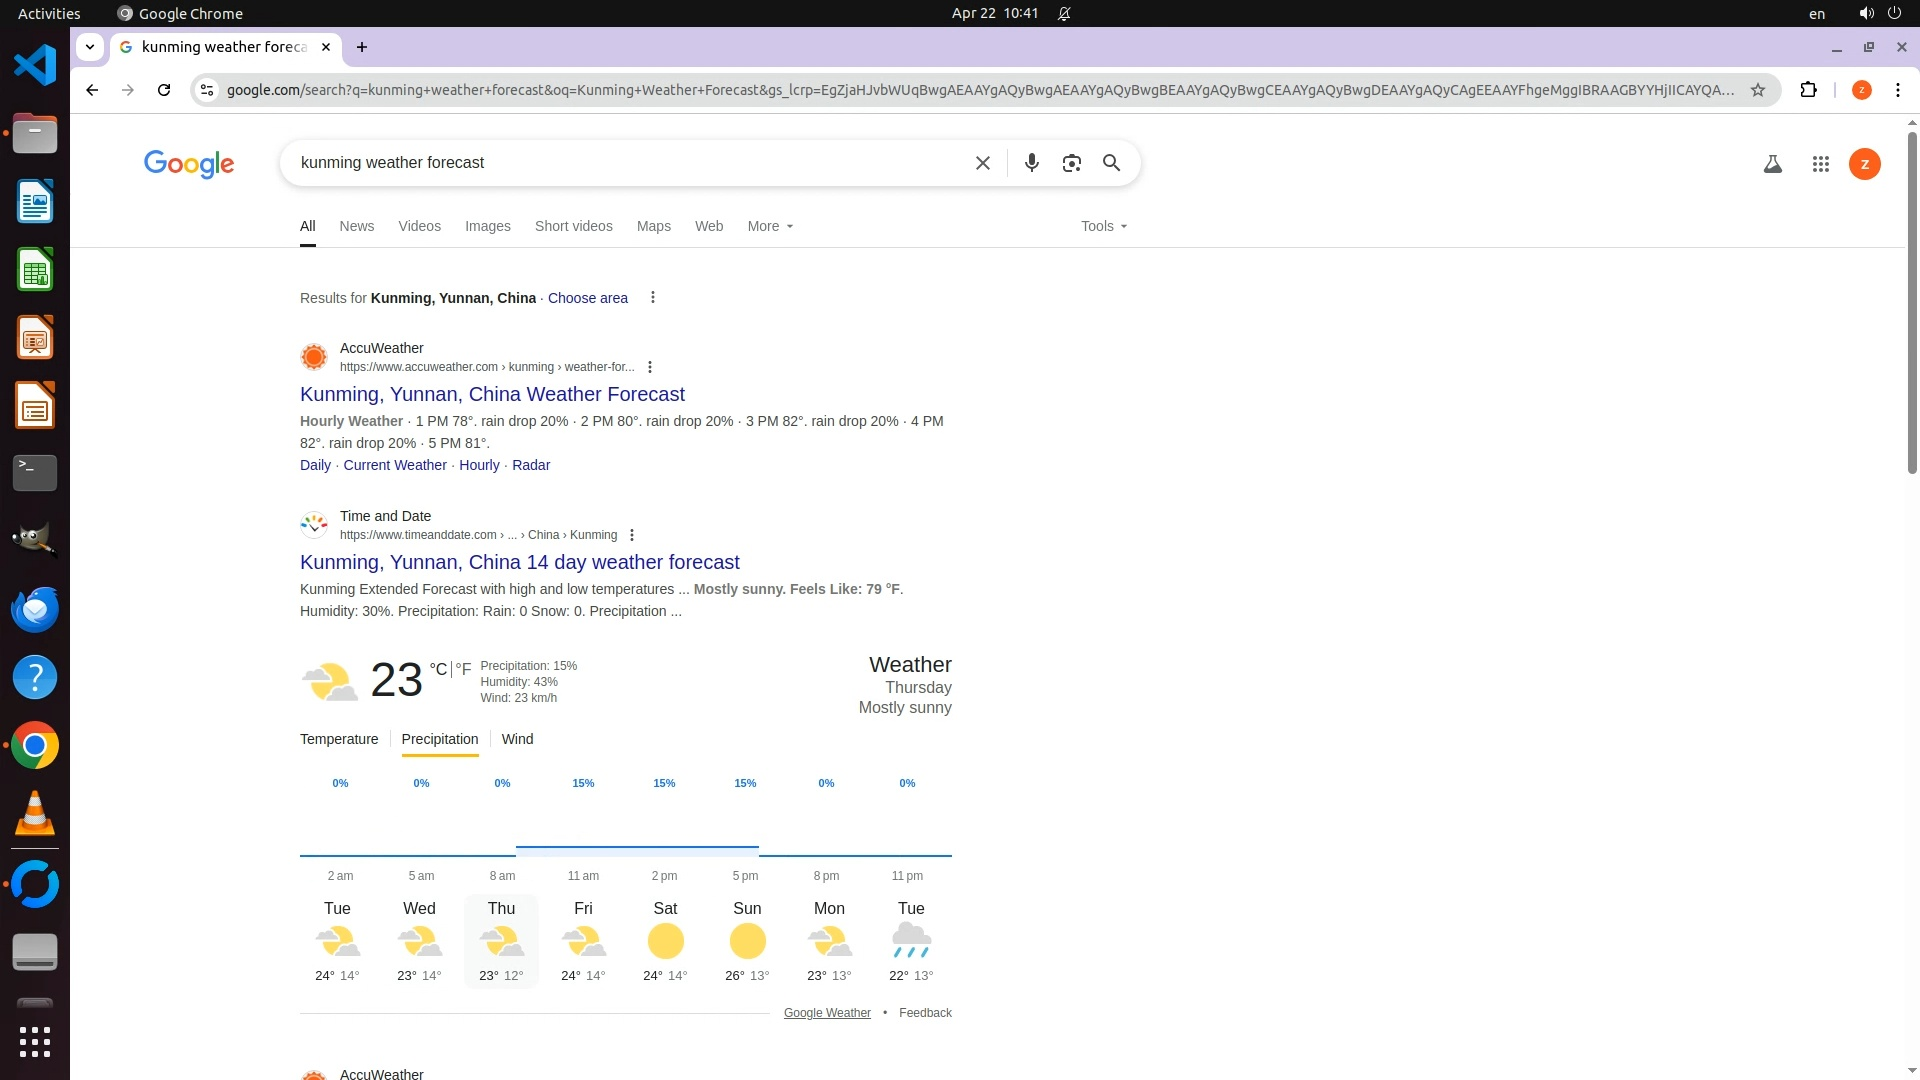Switch temperature units to Fahrenheit

point(463,669)
